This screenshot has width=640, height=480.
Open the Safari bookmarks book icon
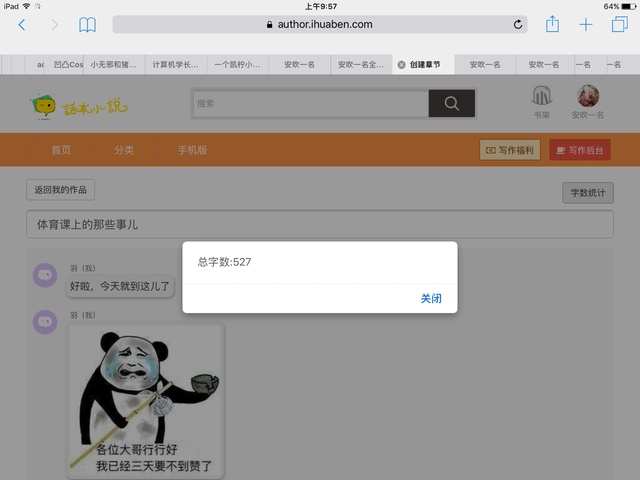88,24
